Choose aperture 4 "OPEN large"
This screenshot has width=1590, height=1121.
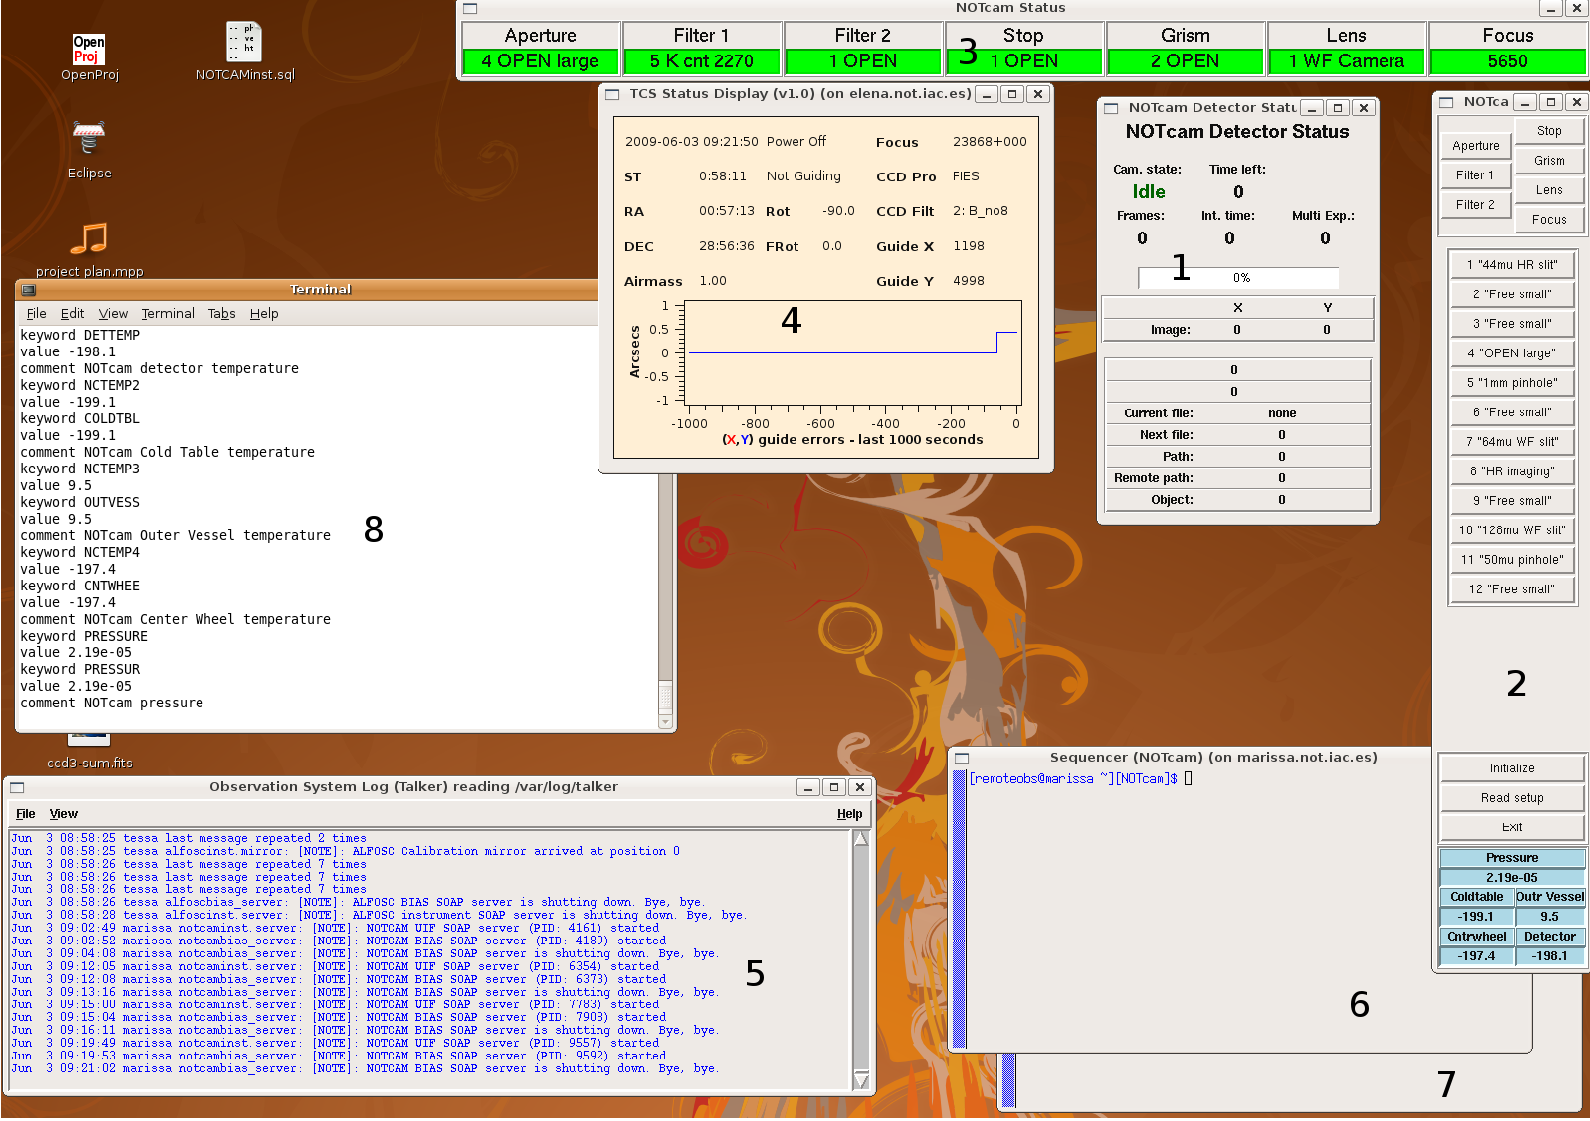pos(1512,353)
